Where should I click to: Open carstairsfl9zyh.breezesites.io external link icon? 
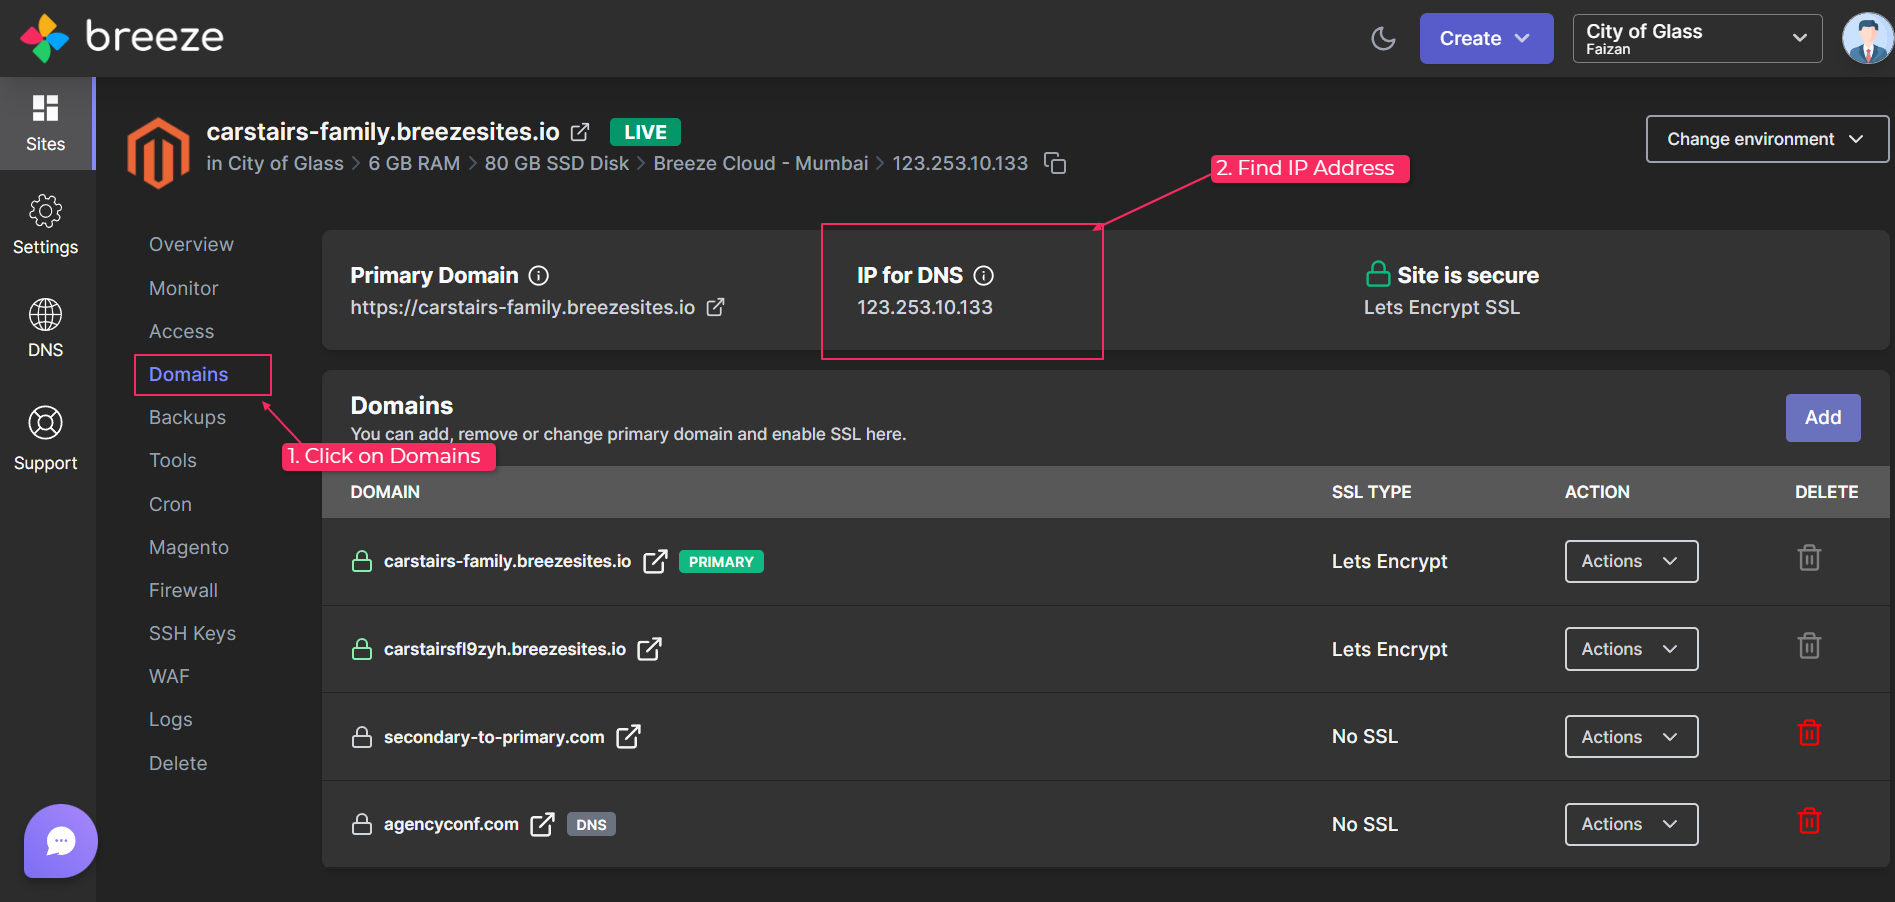pyautogui.click(x=650, y=649)
